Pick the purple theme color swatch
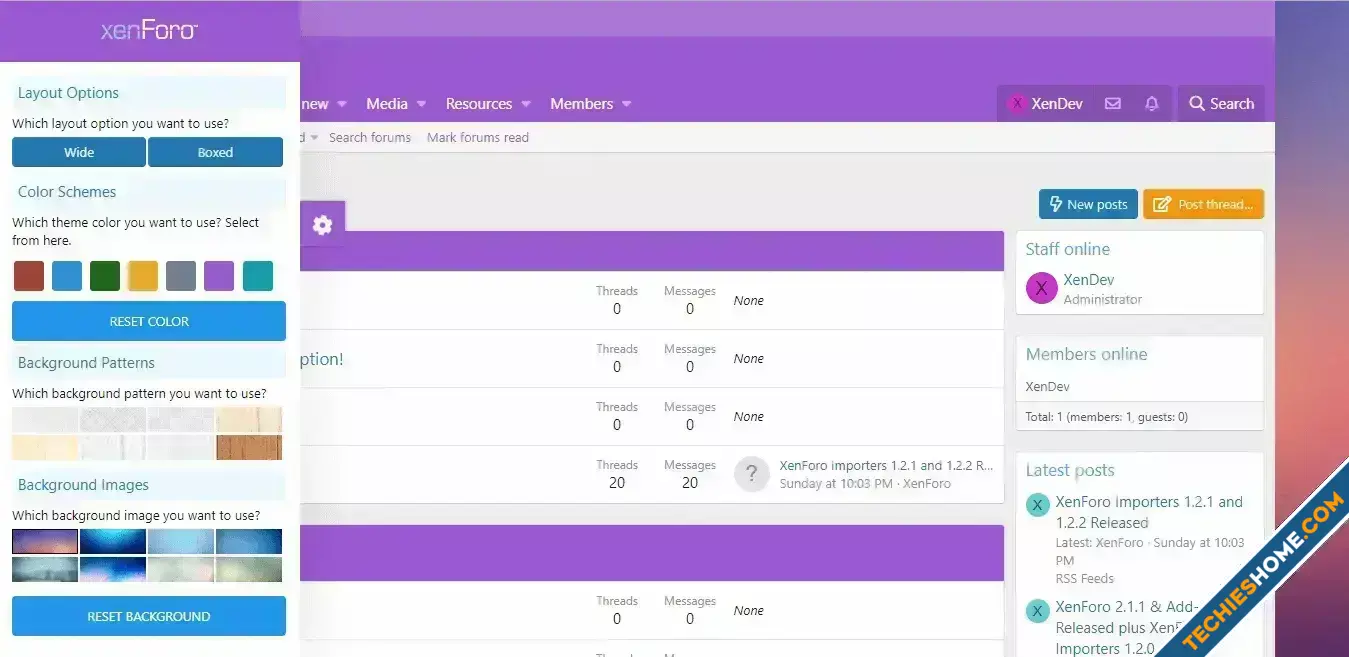 coord(219,276)
